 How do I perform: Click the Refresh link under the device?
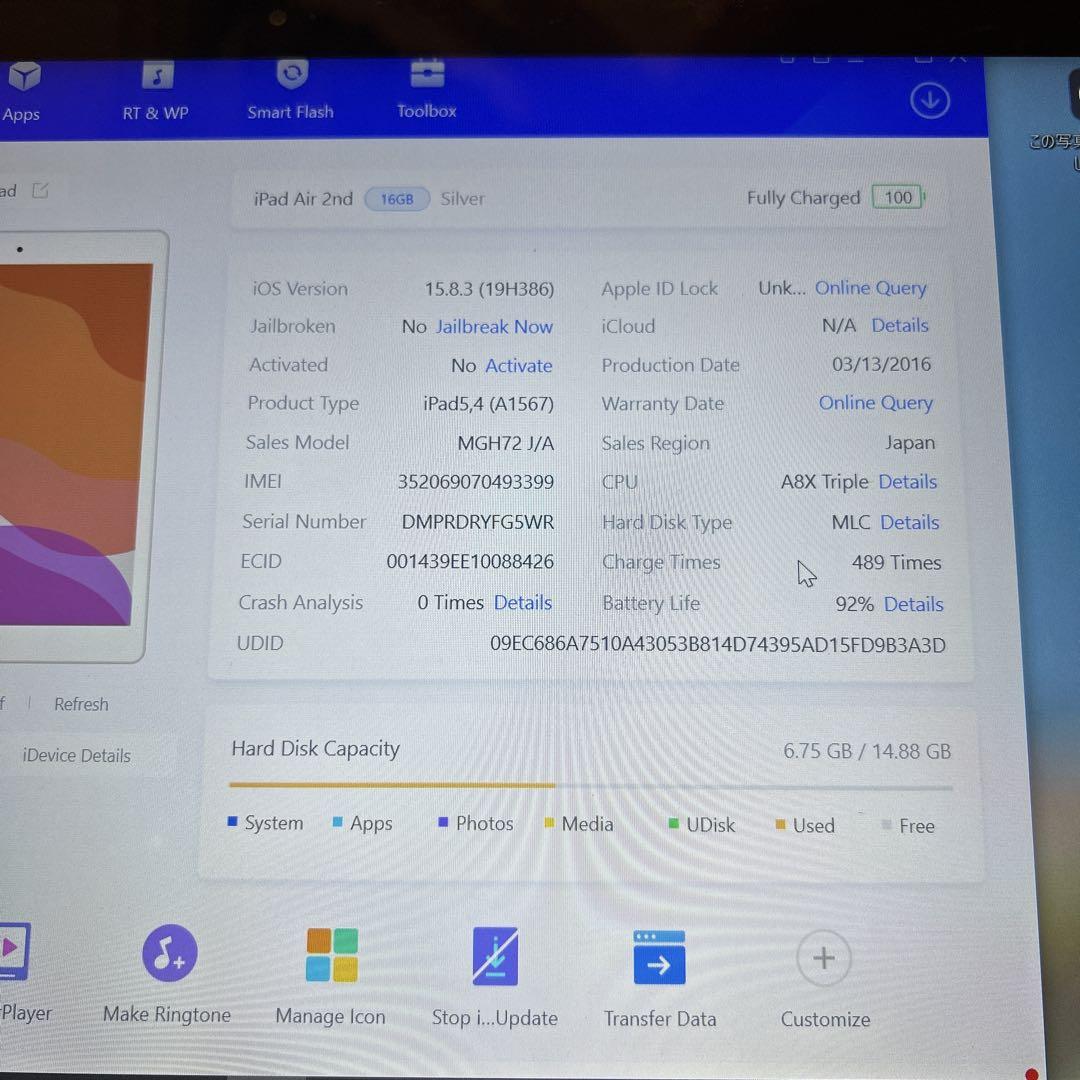point(81,704)
